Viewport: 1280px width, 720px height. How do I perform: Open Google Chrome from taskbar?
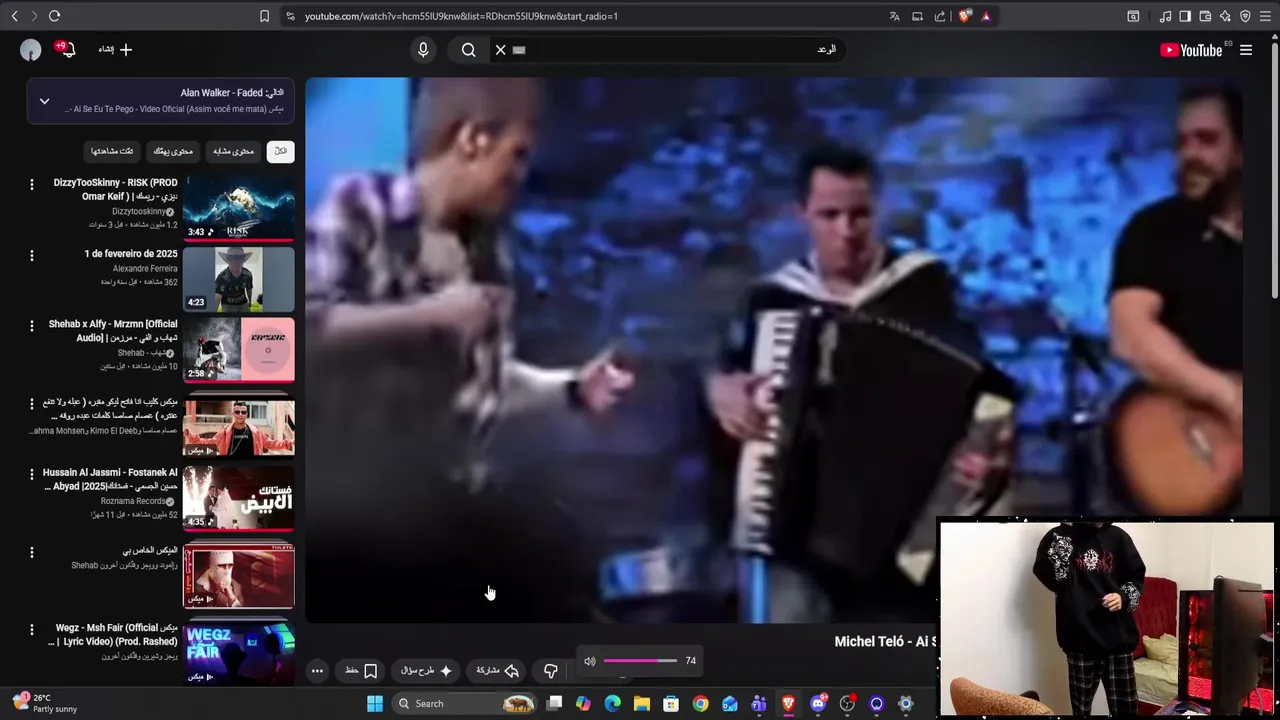pyautogui.click(x=700, y=704)
